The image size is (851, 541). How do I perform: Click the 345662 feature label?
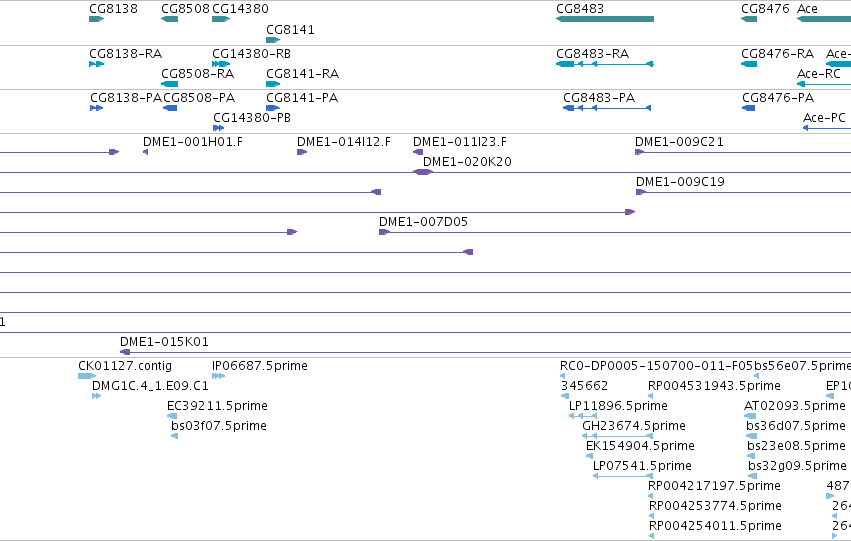[x=585, y=386]
